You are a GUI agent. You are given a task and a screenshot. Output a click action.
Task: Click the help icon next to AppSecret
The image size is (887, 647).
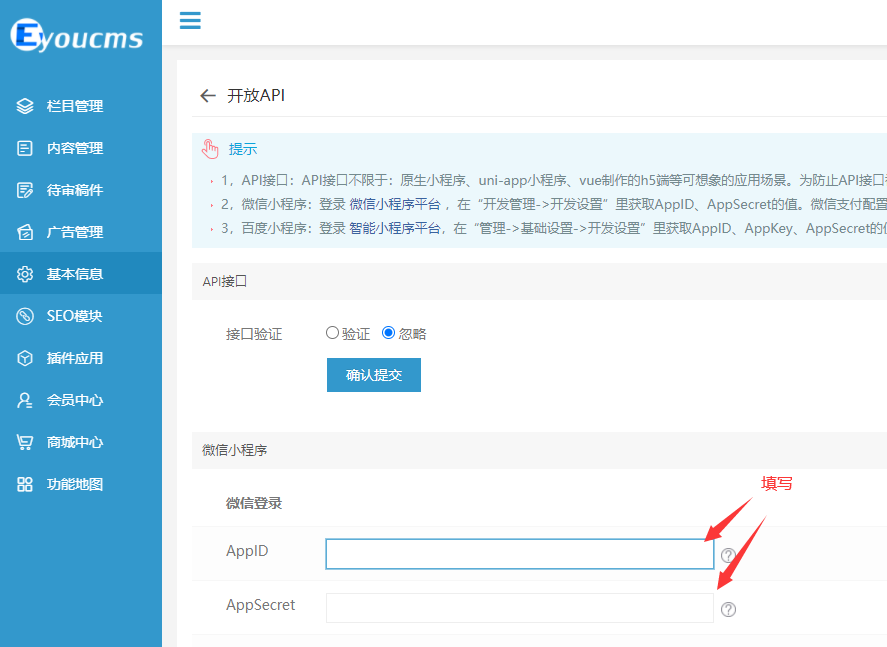click(x=728, y=609)
